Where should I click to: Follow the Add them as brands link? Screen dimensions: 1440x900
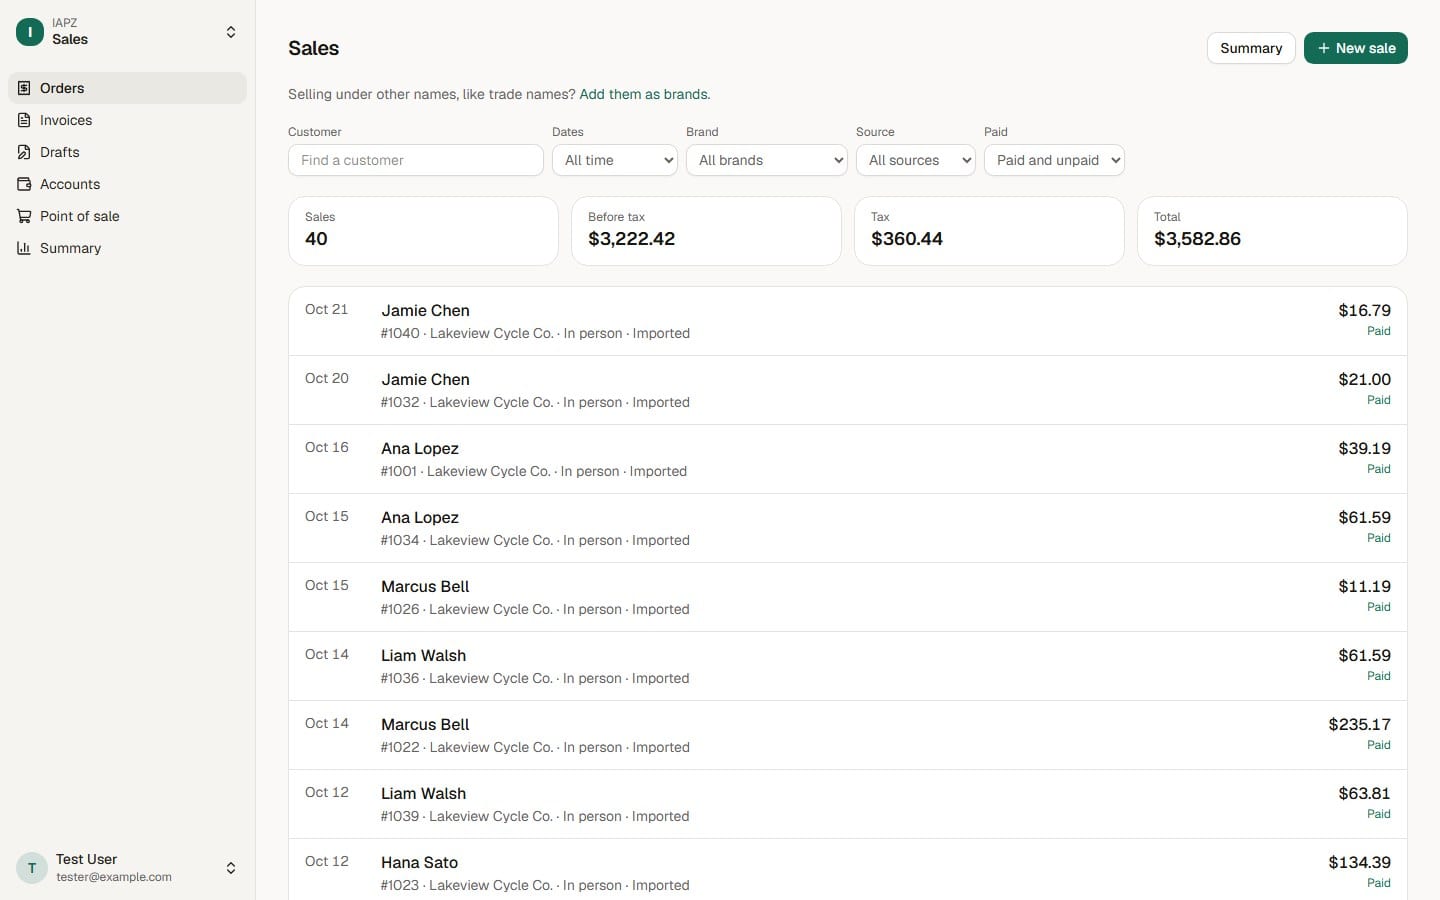coord(643,94)
